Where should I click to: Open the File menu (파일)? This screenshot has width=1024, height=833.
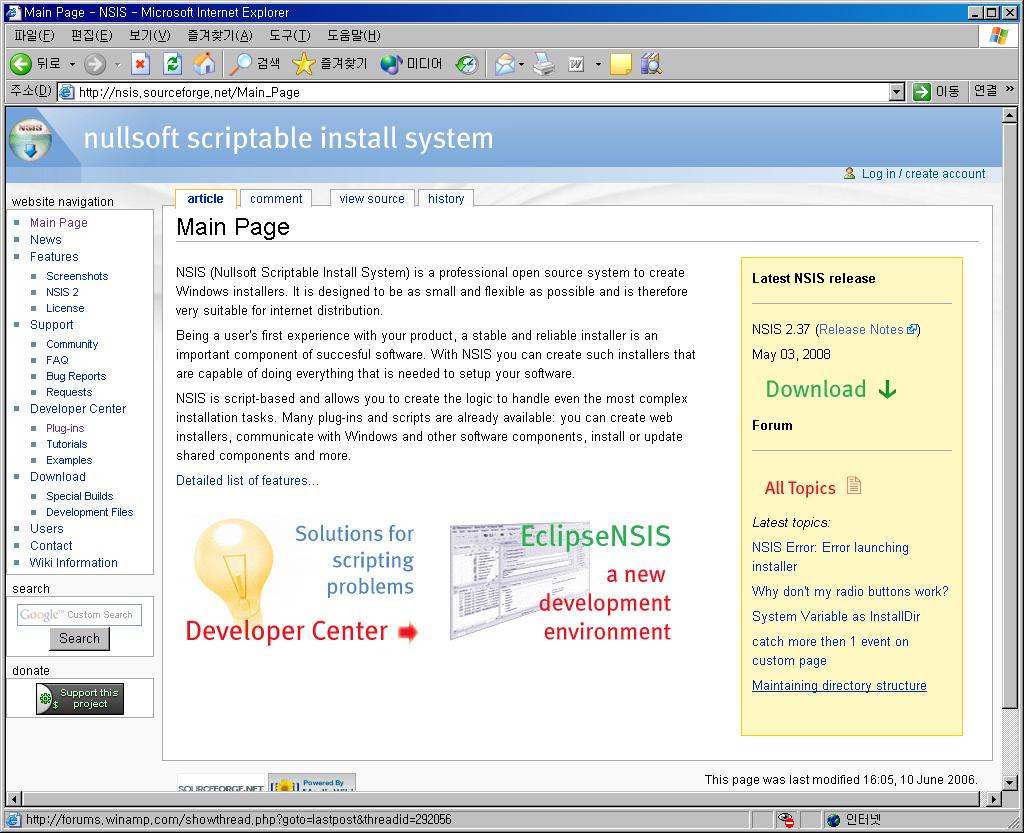click(35, 35)
